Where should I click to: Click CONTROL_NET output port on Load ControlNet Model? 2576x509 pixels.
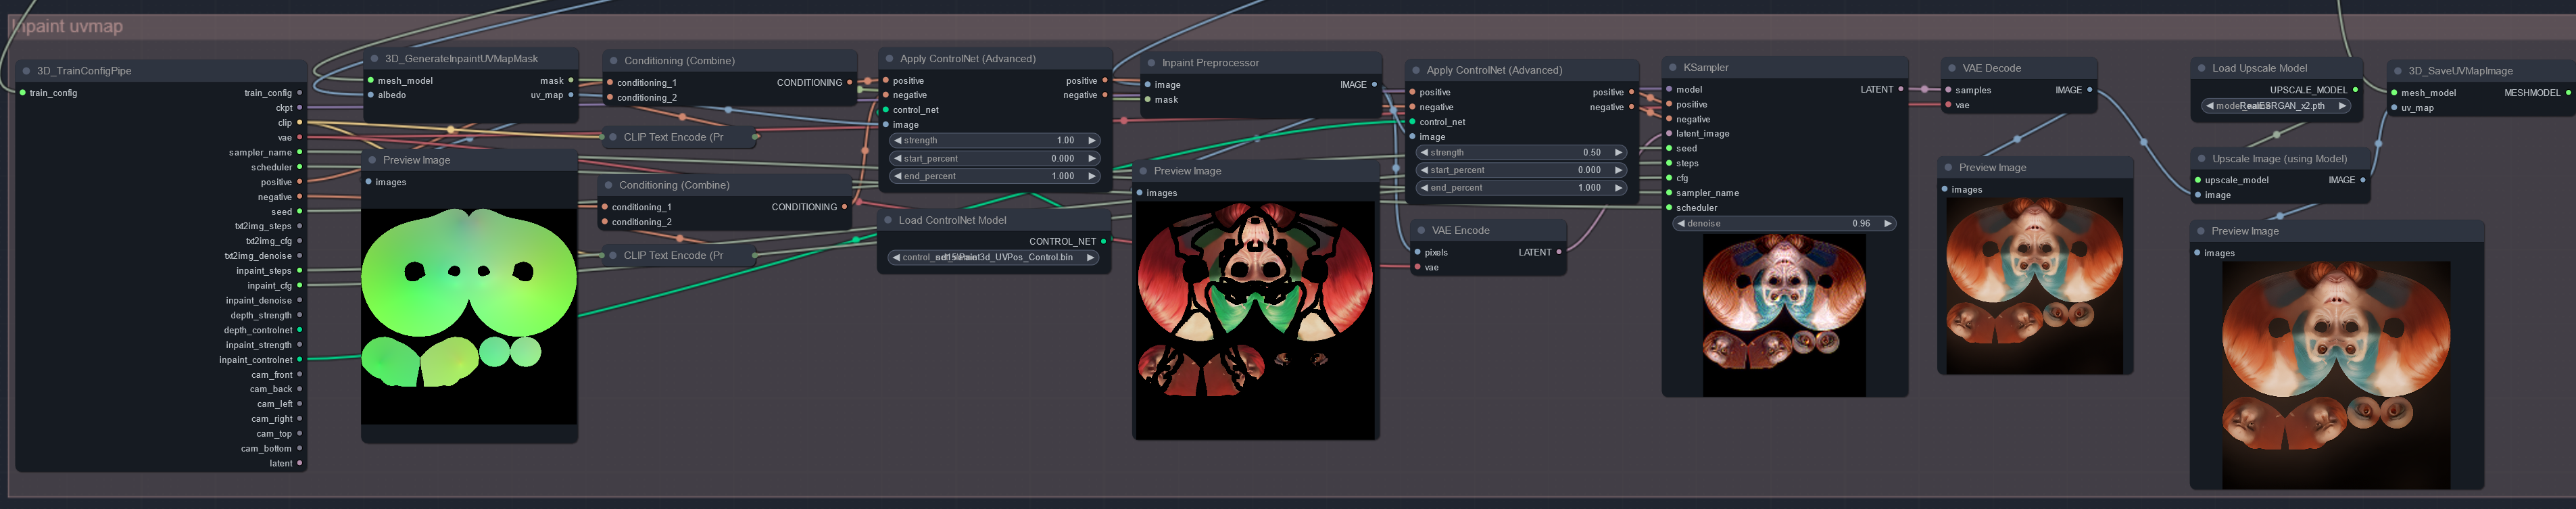click(1103, 241)
